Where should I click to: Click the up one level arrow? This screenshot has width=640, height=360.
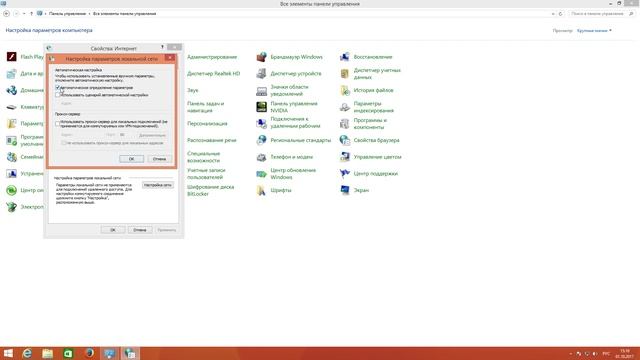pos(31,14)
